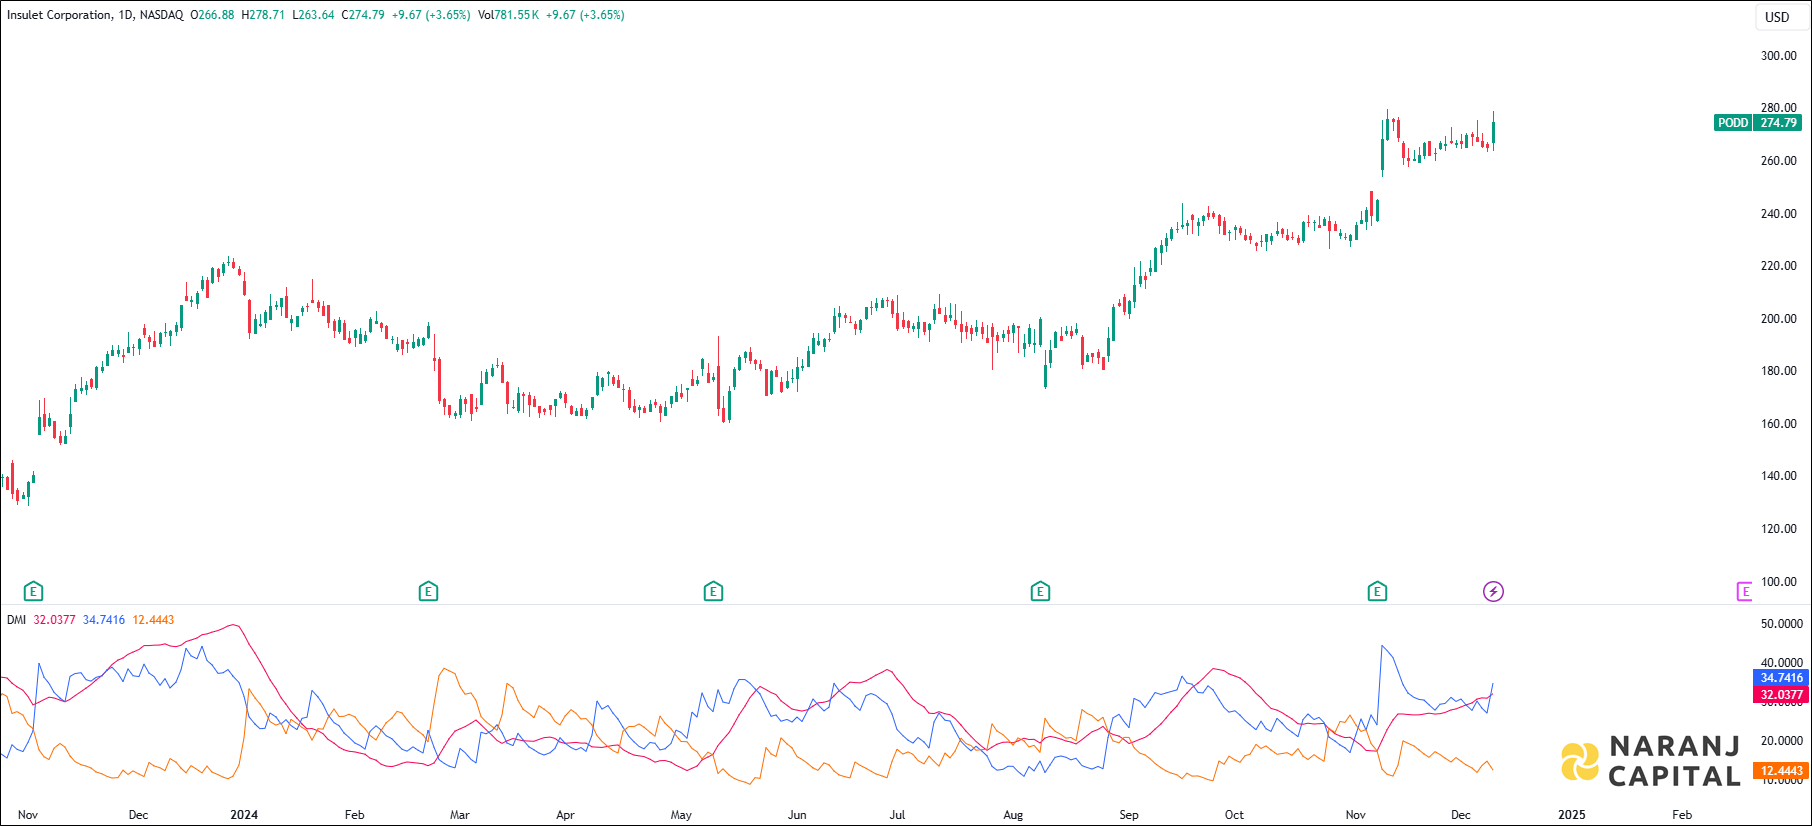Click the Apr label on time axis
This screenshot has height=826, width=1812.
point(565,815)
